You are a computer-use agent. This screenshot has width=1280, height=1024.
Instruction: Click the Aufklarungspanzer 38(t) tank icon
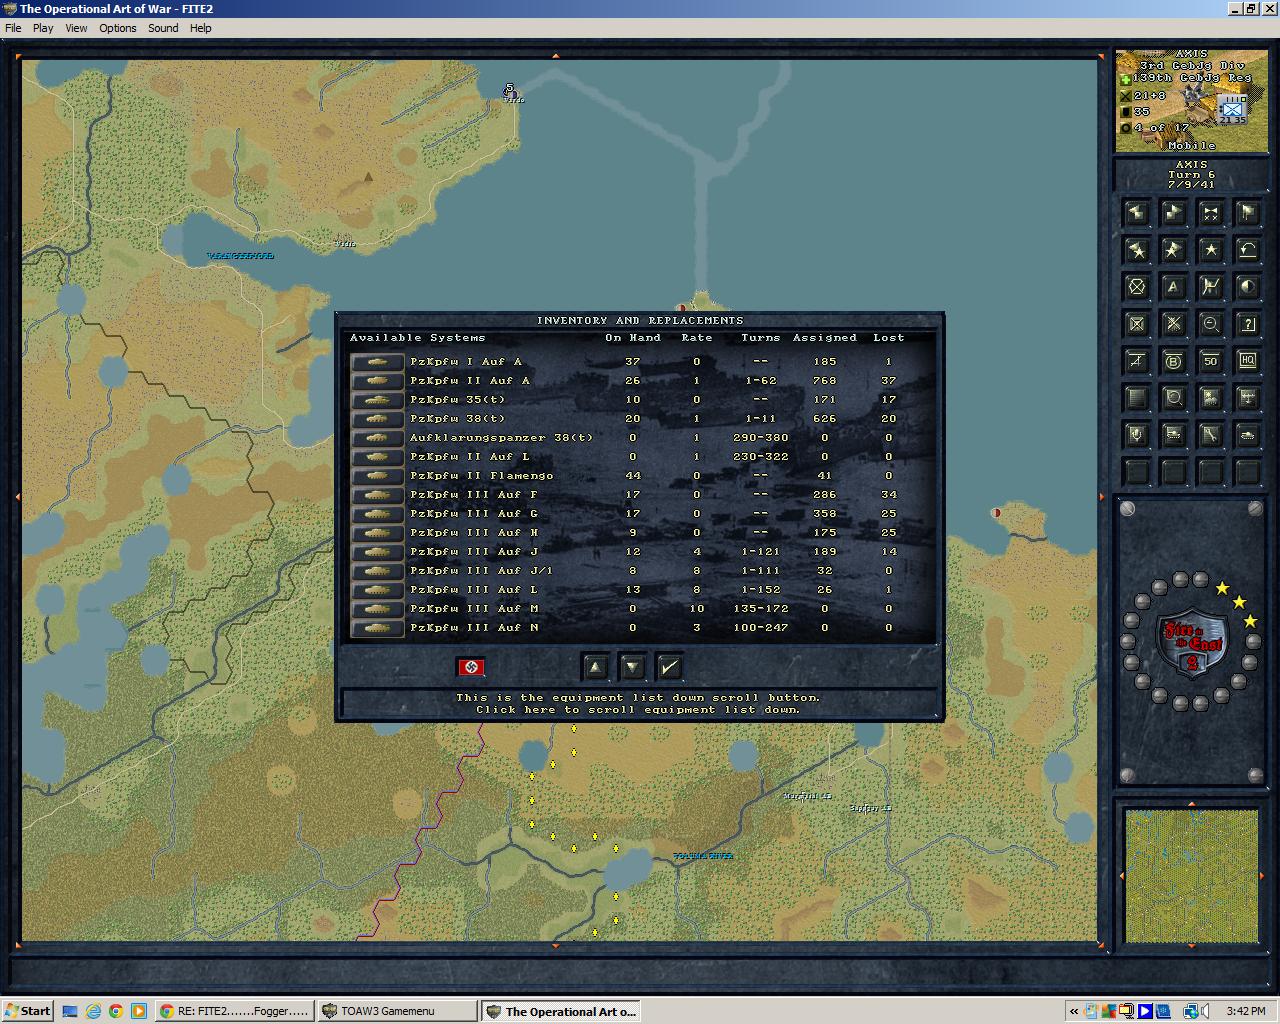(377, 438)
